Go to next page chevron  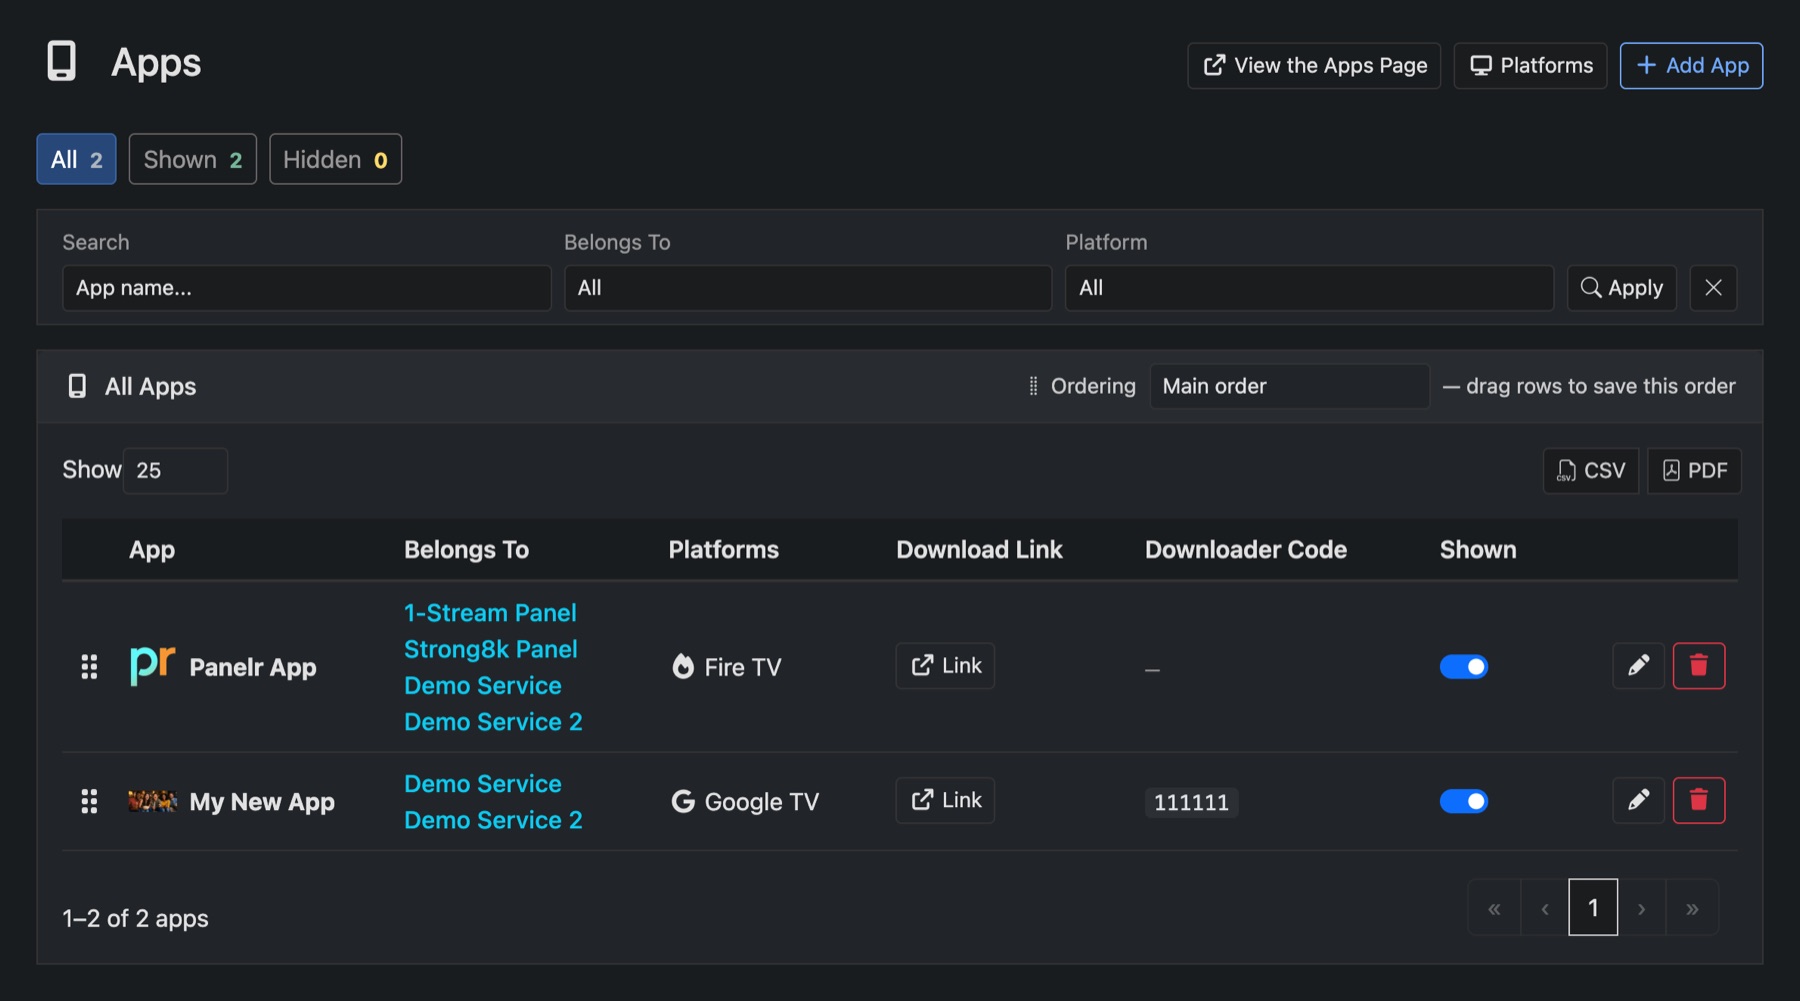1642,908
